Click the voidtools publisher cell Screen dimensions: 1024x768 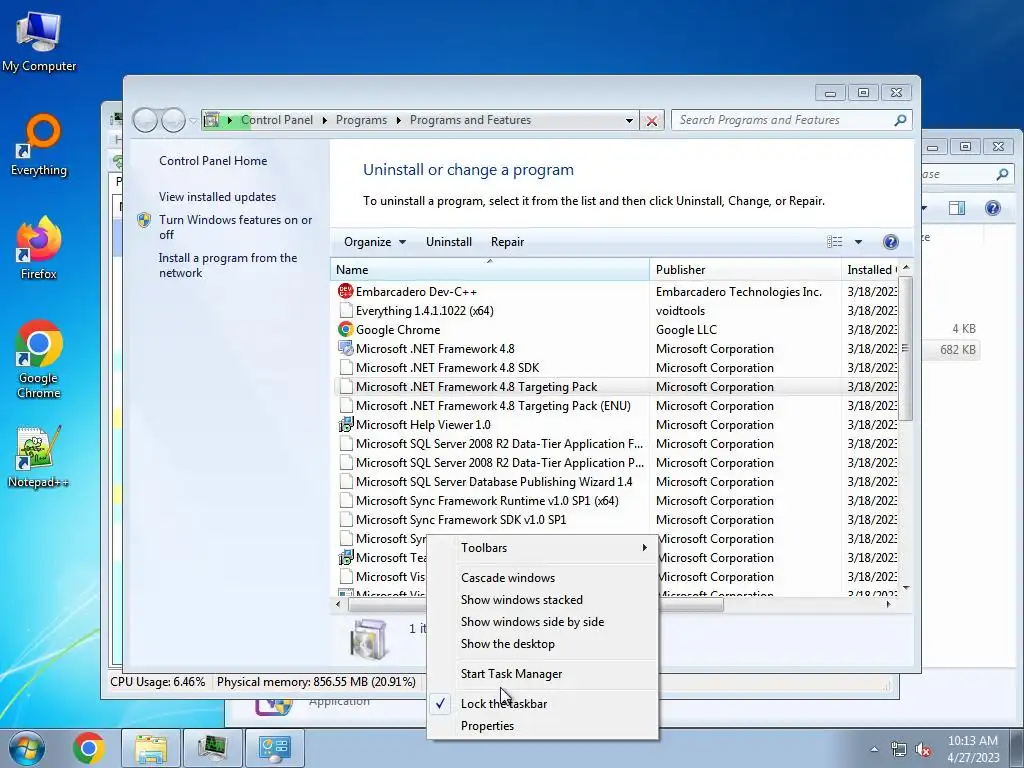(x=680, y=311)
